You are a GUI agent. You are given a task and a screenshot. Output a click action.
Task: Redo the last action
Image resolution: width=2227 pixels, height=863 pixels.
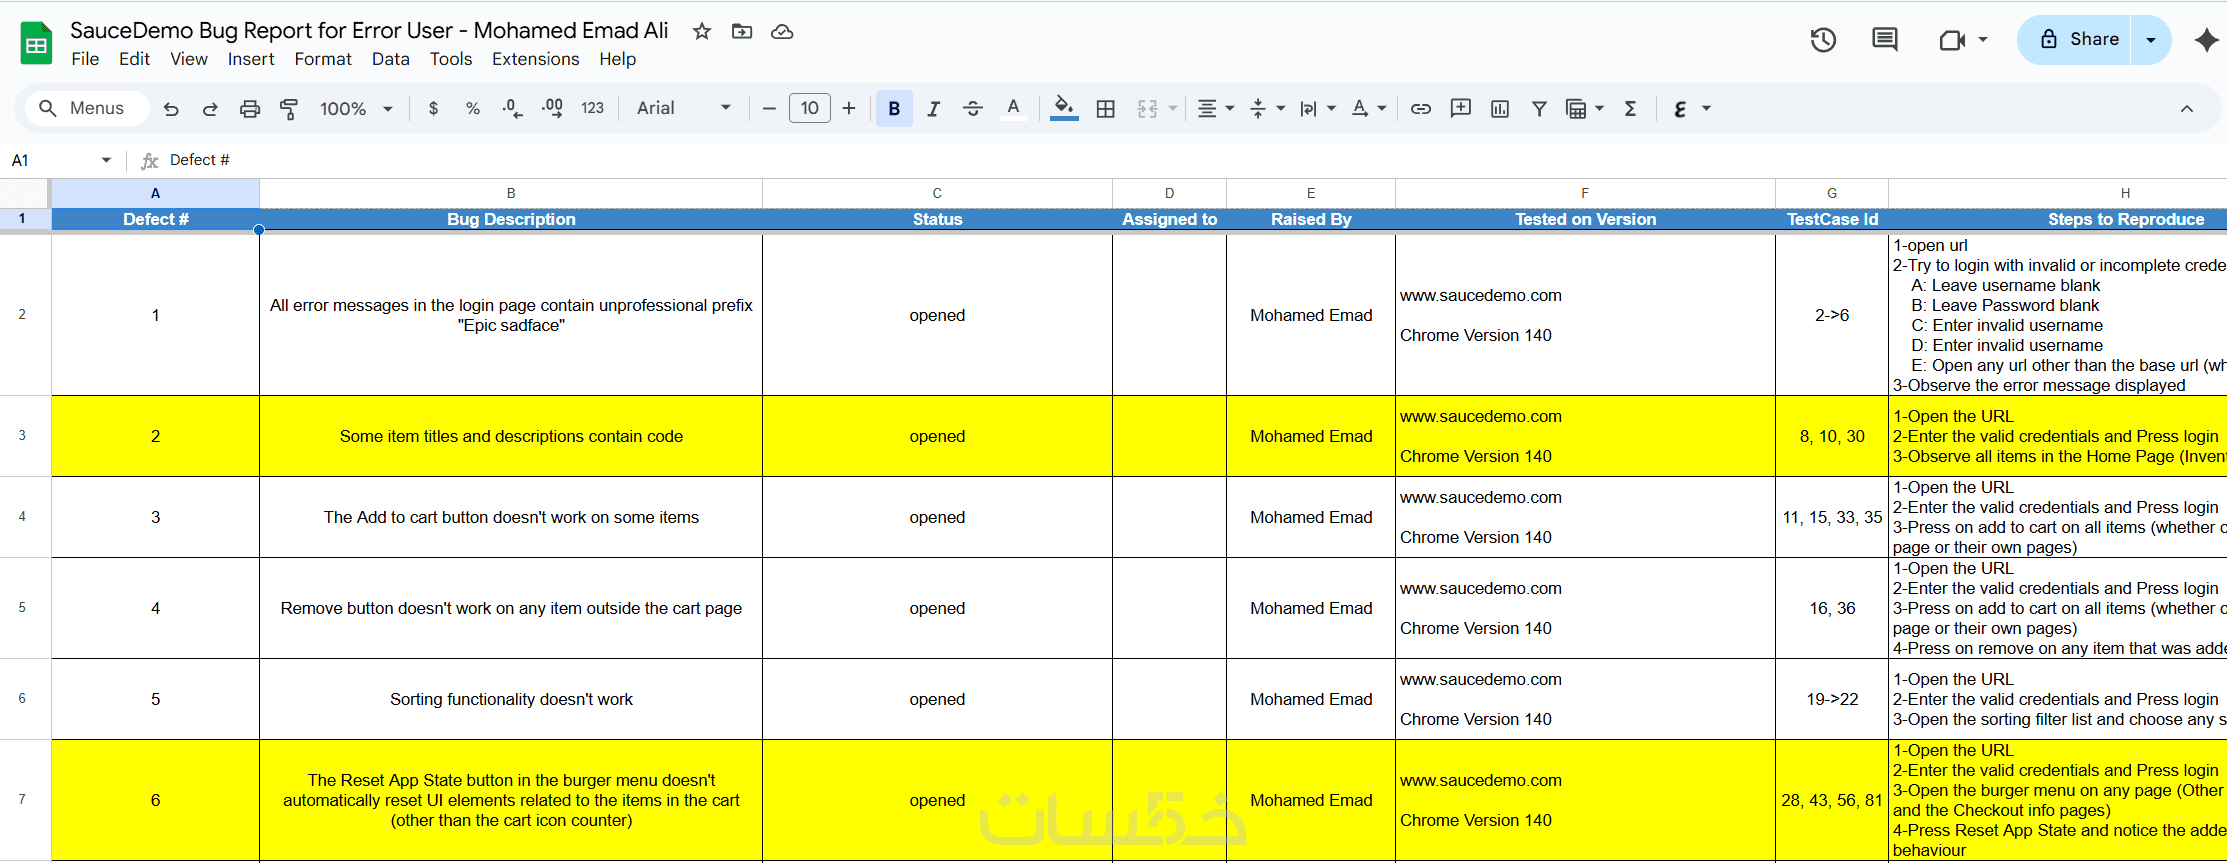(210, 109)
